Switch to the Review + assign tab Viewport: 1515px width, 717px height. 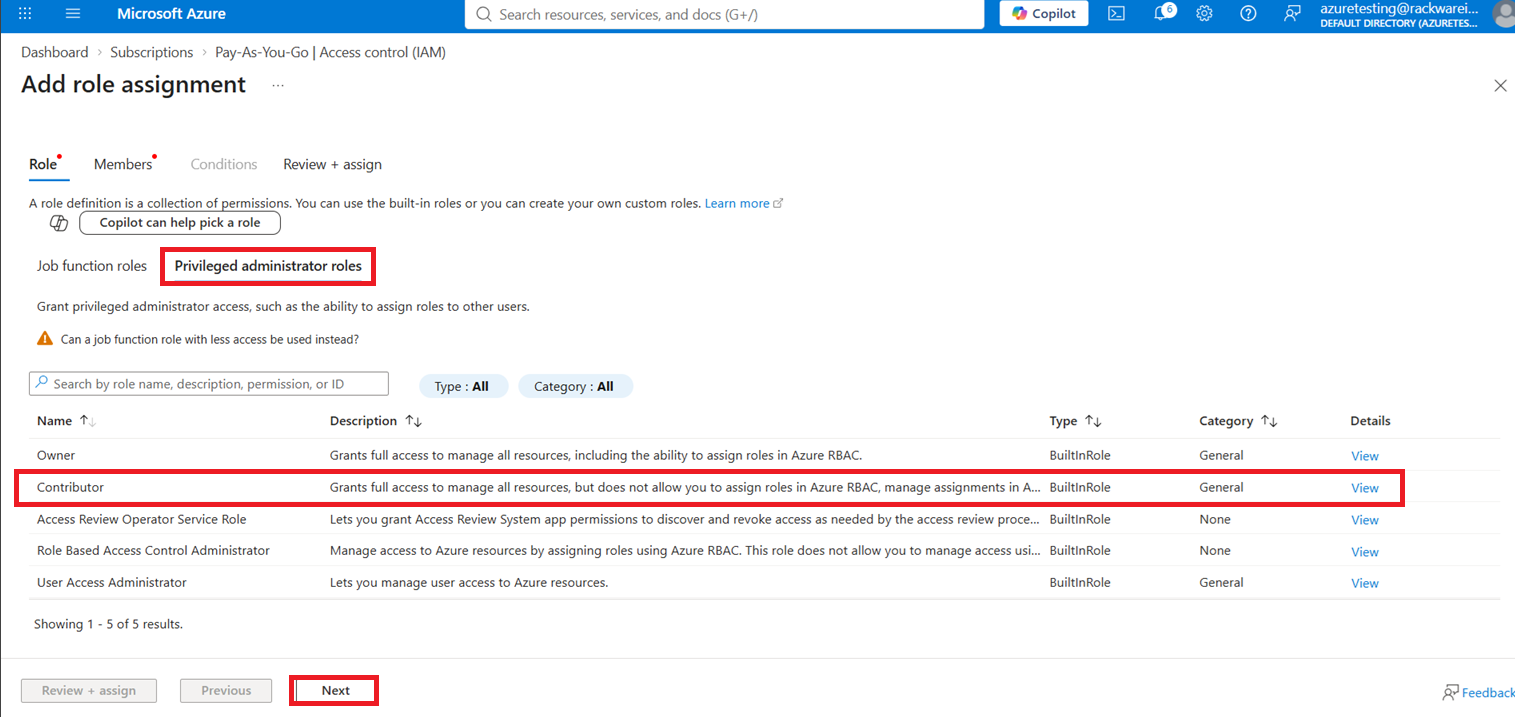(332, 164)
